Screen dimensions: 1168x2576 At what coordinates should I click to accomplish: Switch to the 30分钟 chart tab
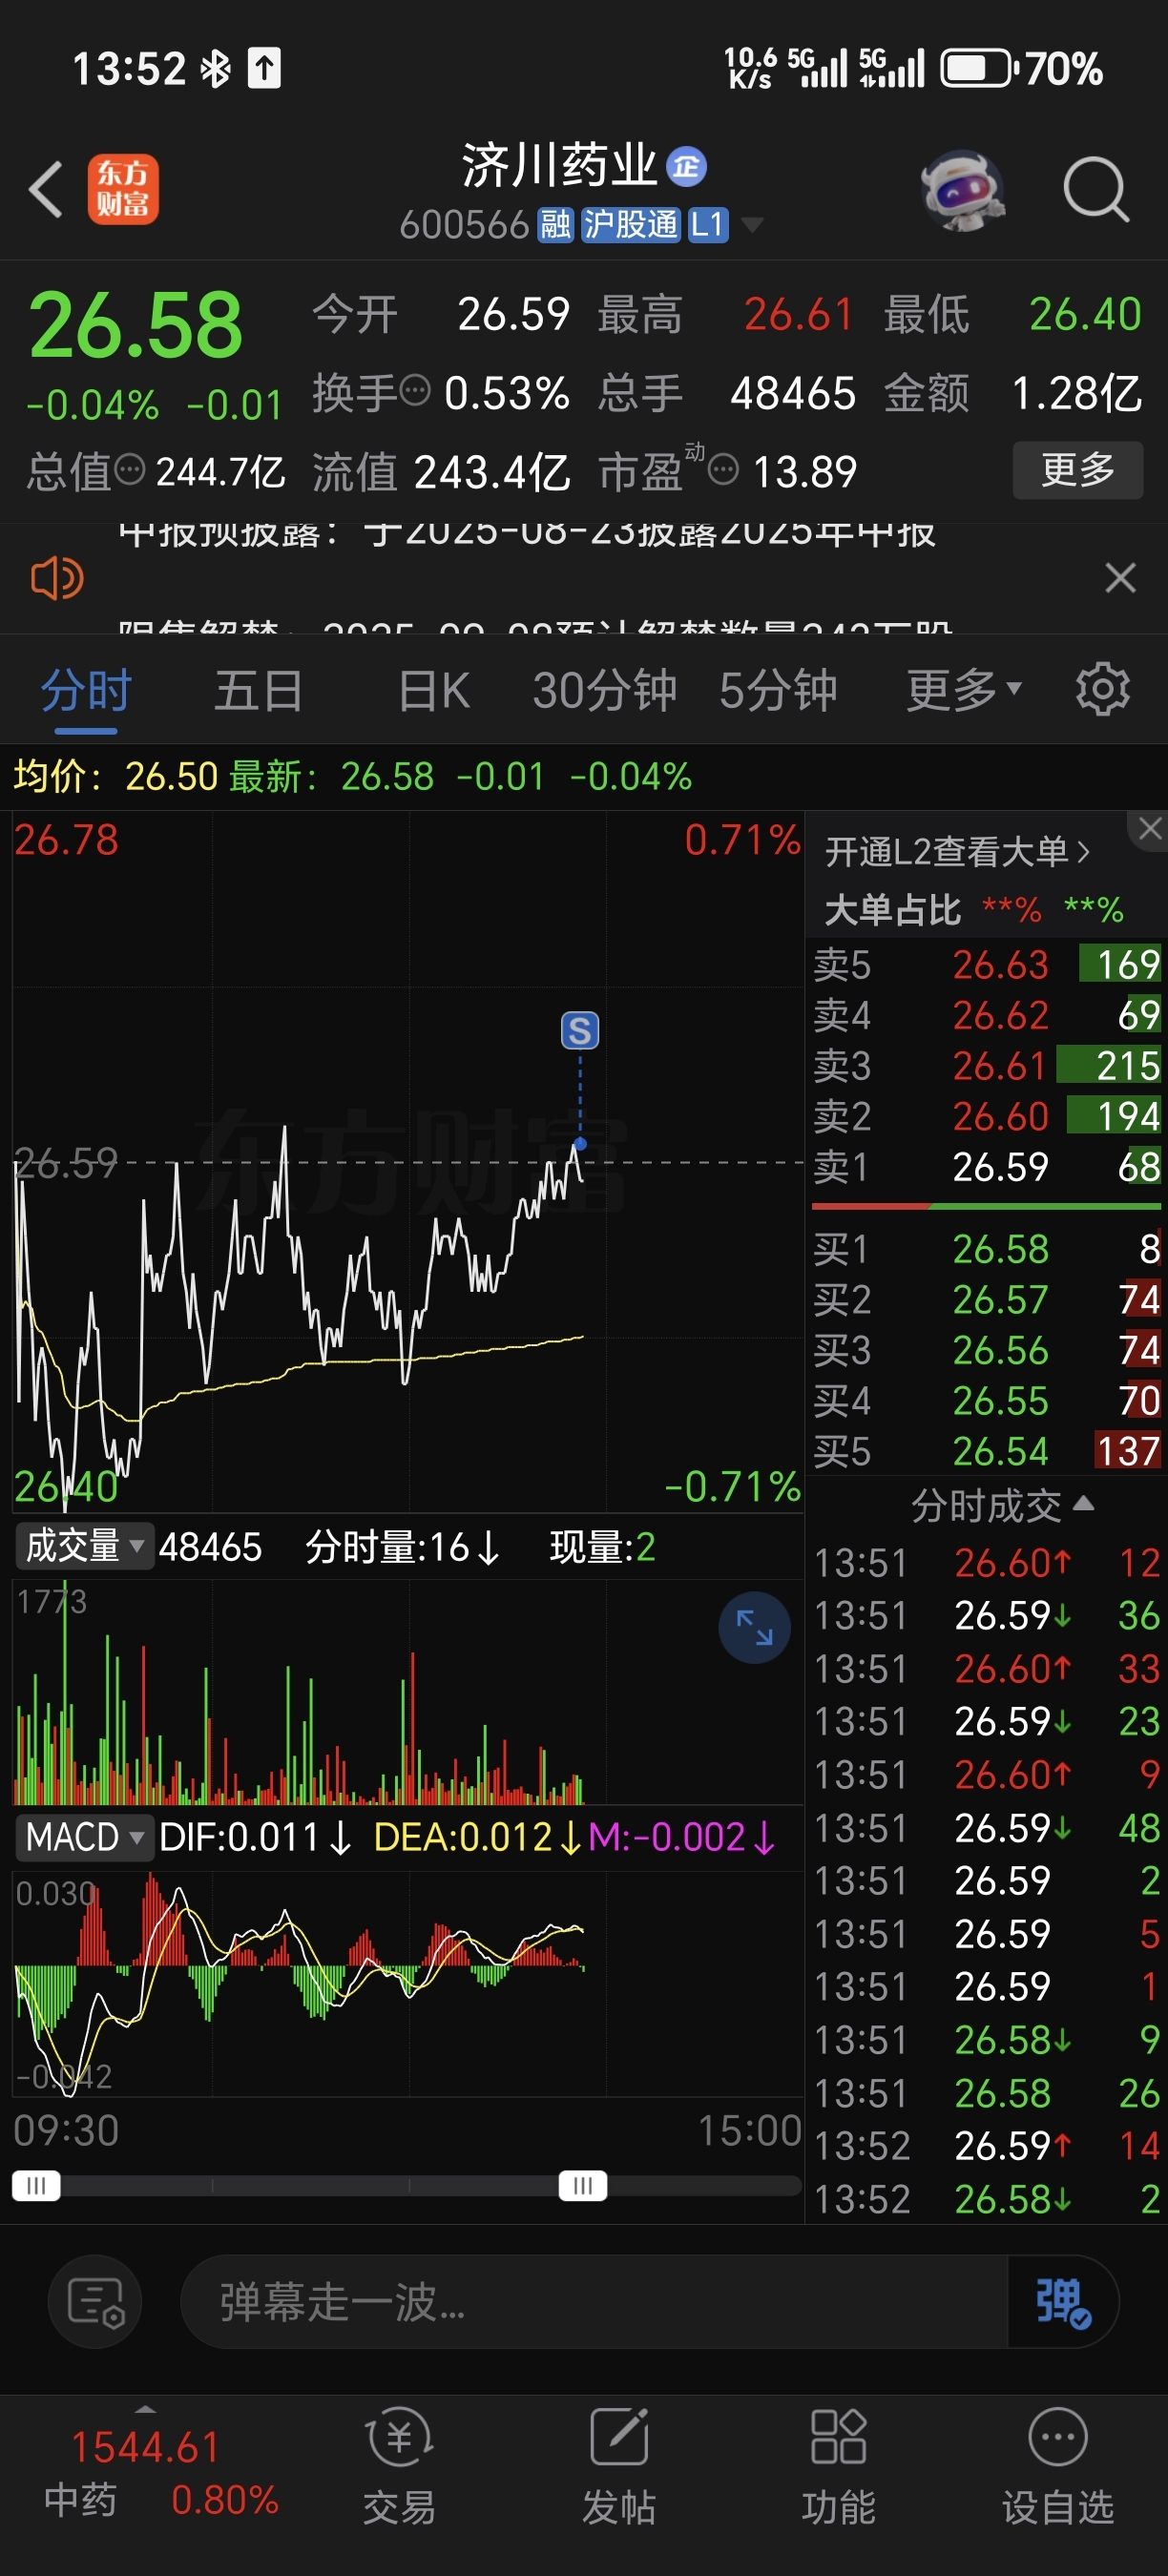pyautogui.click(x=605, y=690)
